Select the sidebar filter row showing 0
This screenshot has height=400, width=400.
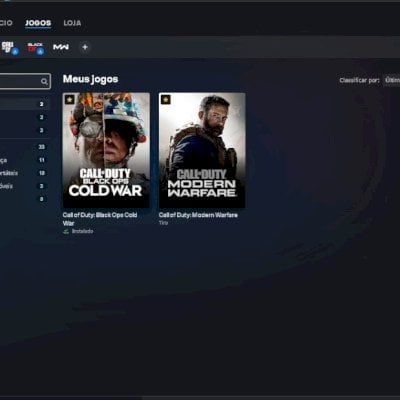pos(25,199)
